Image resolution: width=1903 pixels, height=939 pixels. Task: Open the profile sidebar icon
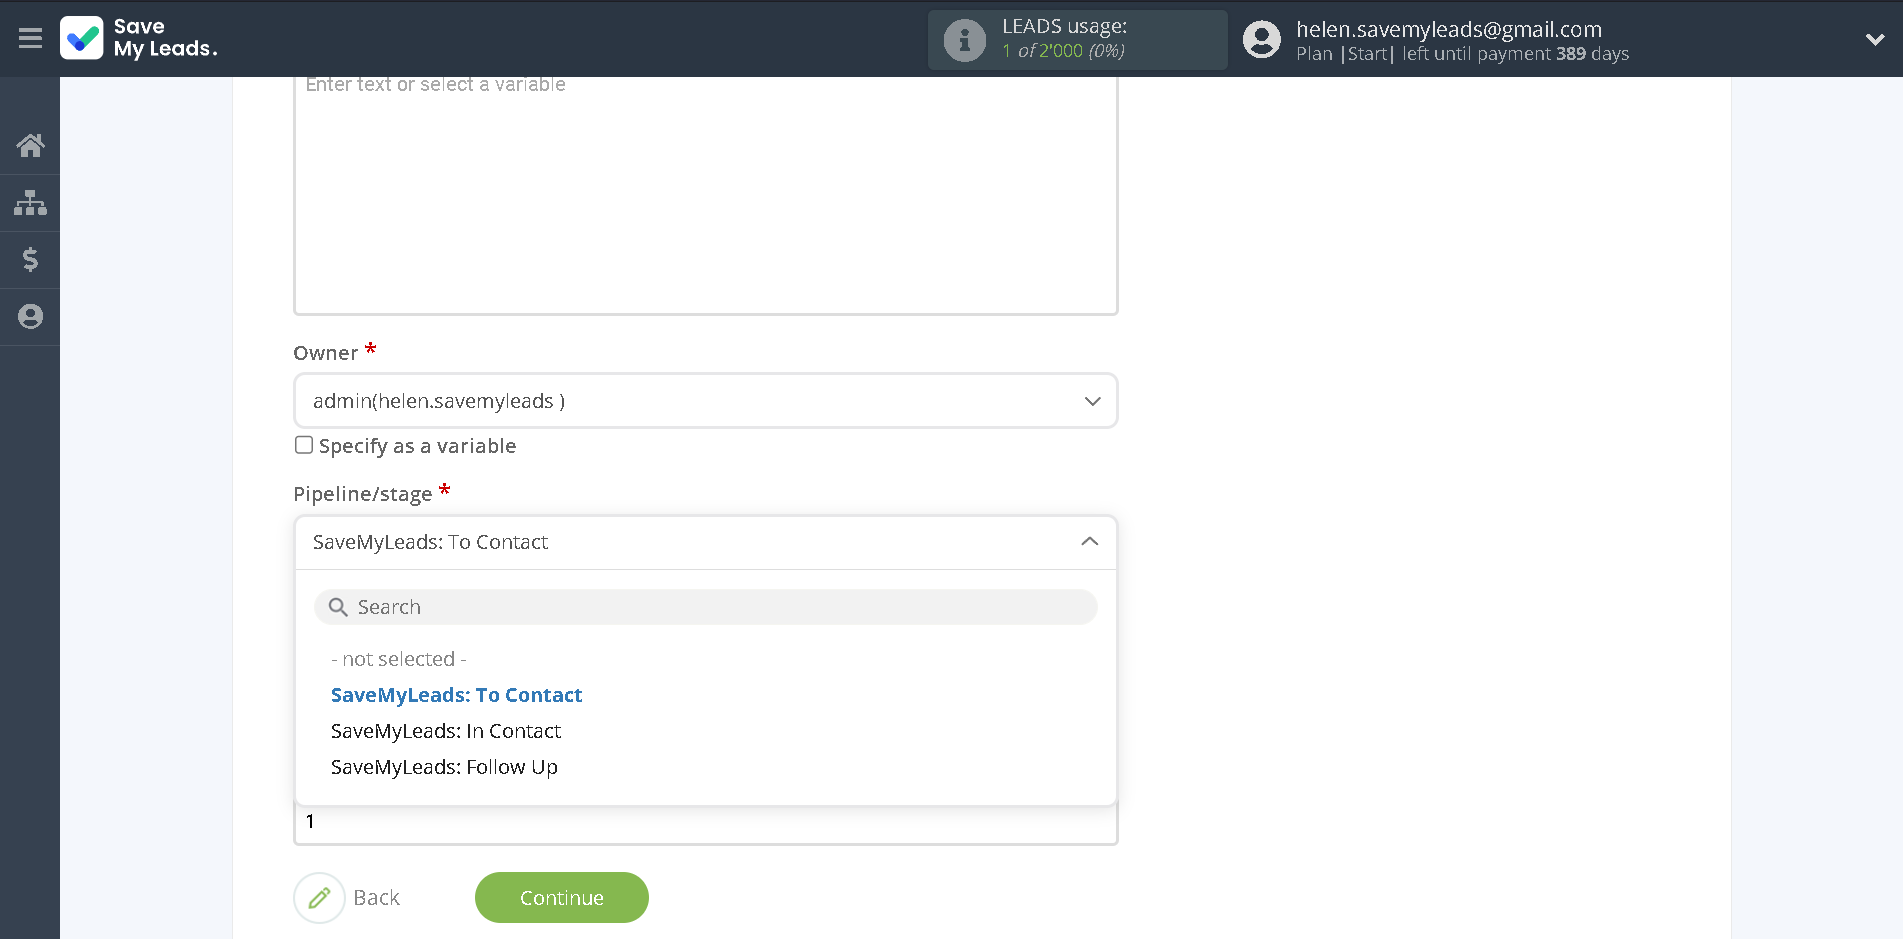click(30, 317)
